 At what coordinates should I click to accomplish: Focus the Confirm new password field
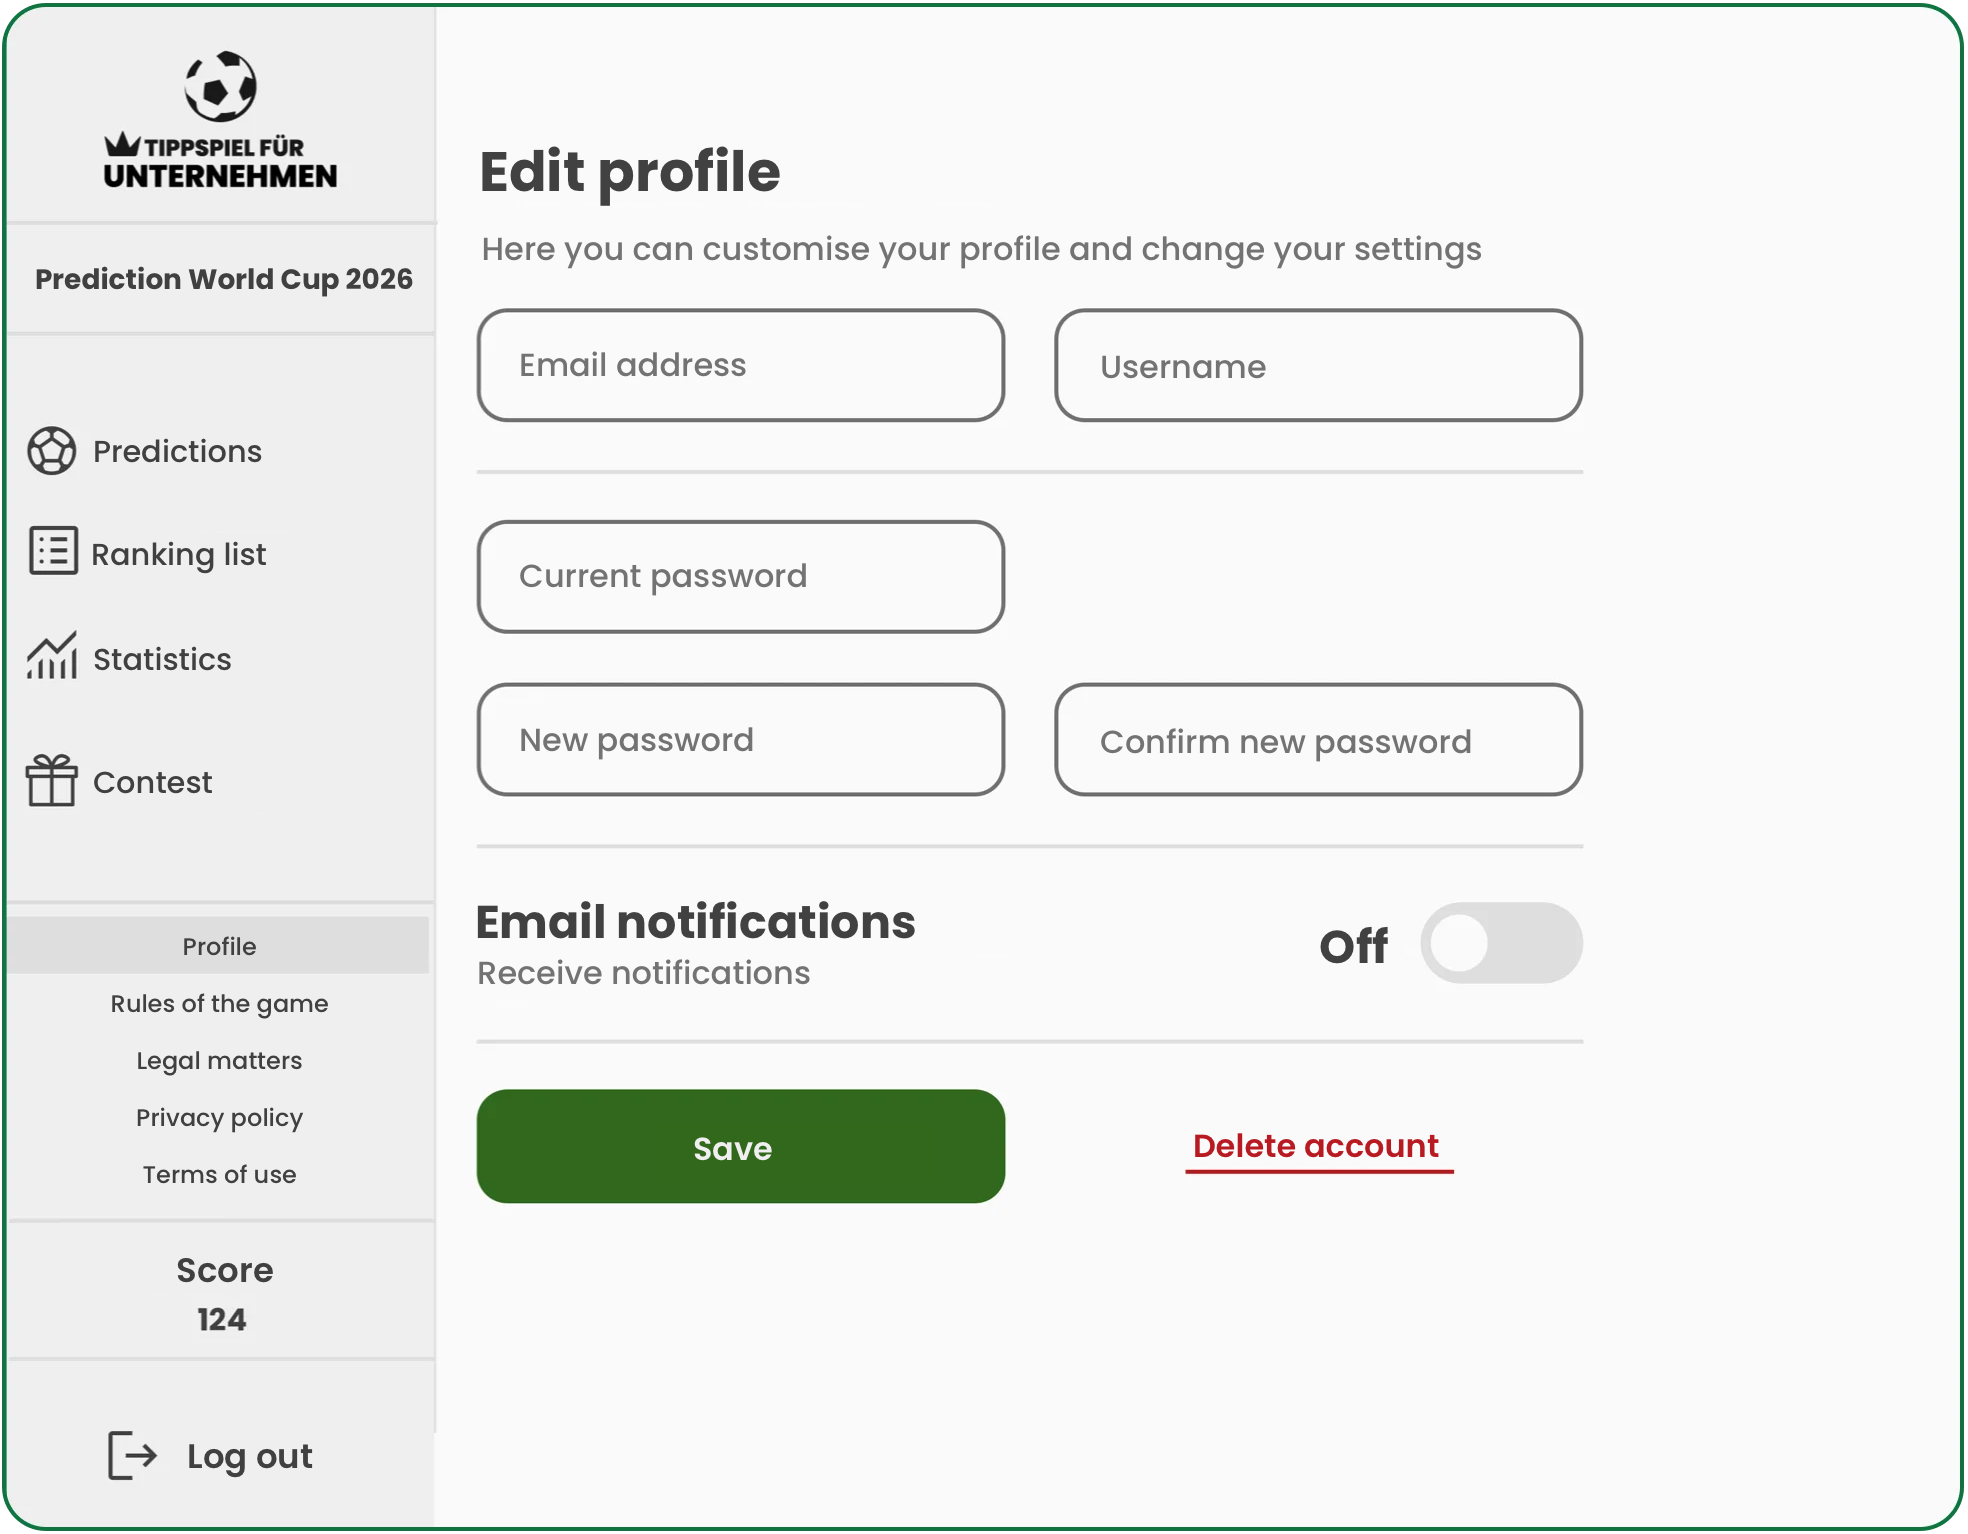click(x=1318, y=740)
